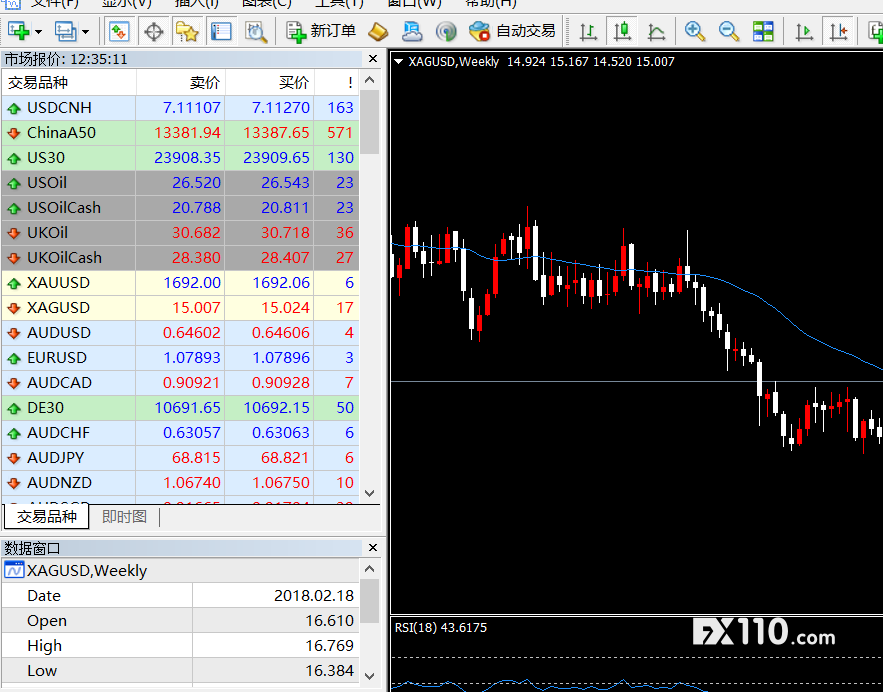This screenshot has width=883, height=692.
Task: Select the USDCNH symbol row
Action: 180,108
